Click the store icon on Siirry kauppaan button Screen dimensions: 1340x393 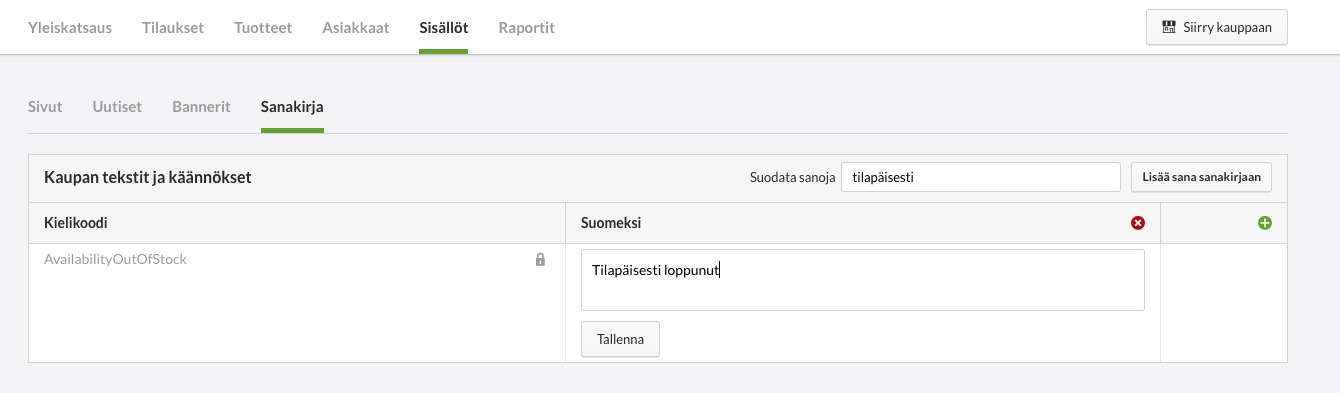tap(1168, 28)
